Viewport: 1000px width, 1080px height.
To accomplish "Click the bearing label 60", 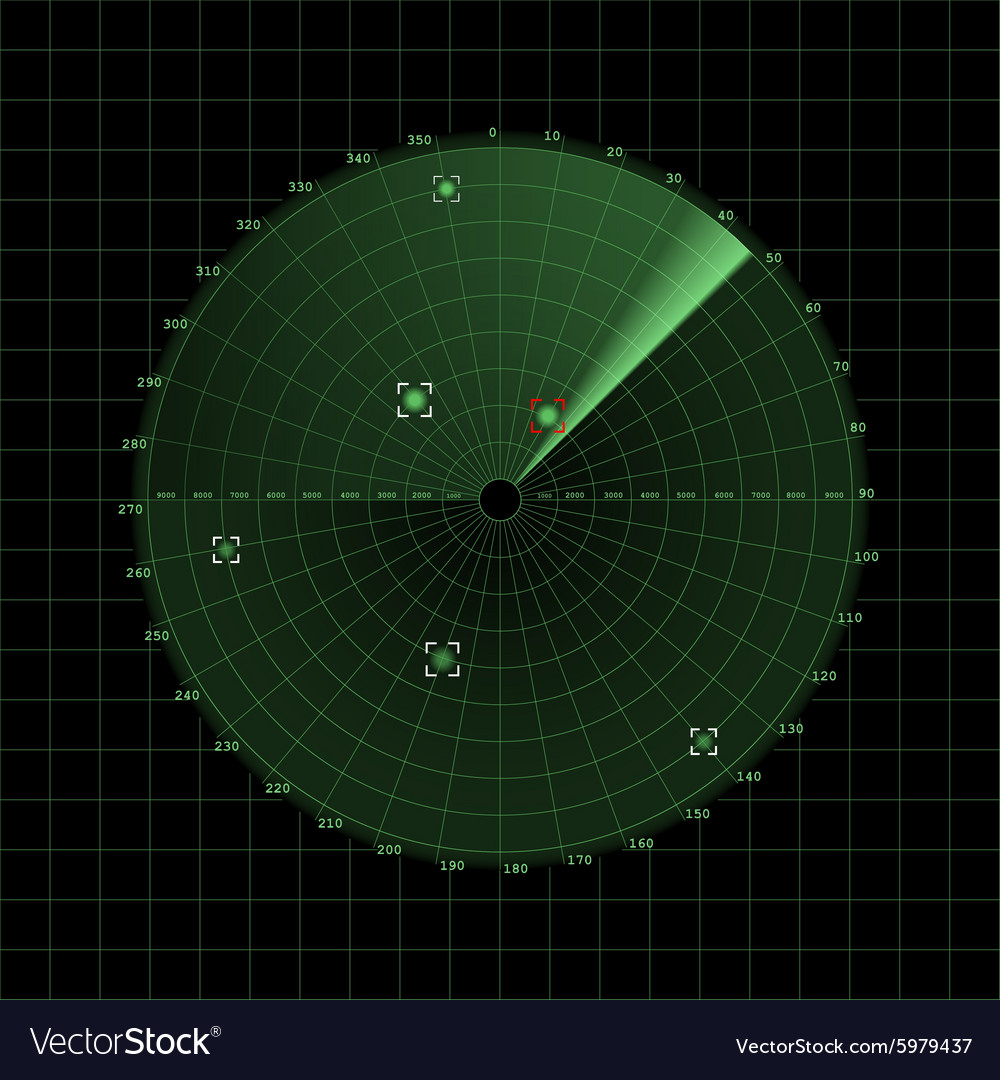I will [813, 307].
